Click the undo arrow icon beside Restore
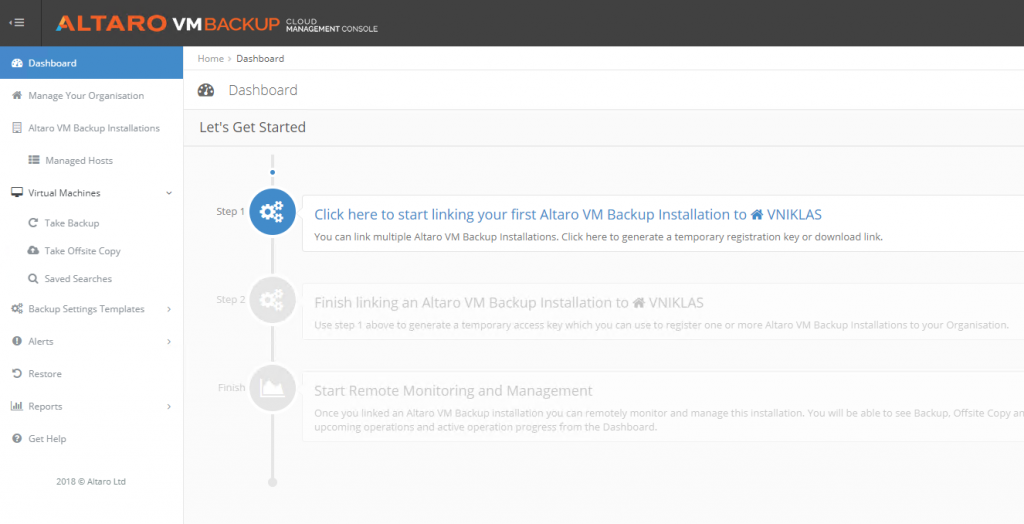The image size is (1024, 524). pyautogui.click(x=17, y=374)
